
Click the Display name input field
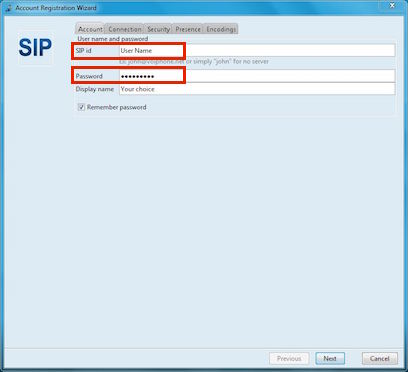(x=257, y=89)
